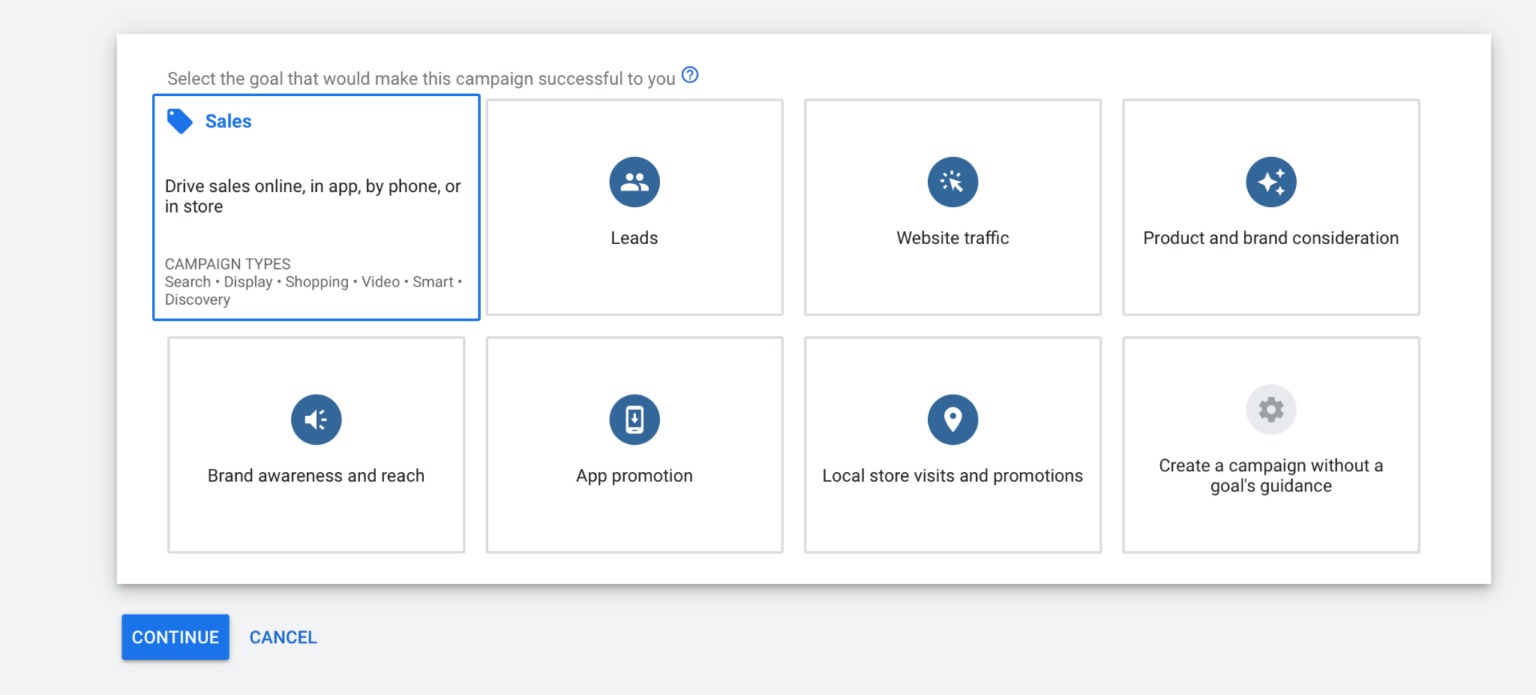Image resolution: width=1536 pixels, height=695 pixels.
Task: Choose the Sales goal title
Action: 228,121
